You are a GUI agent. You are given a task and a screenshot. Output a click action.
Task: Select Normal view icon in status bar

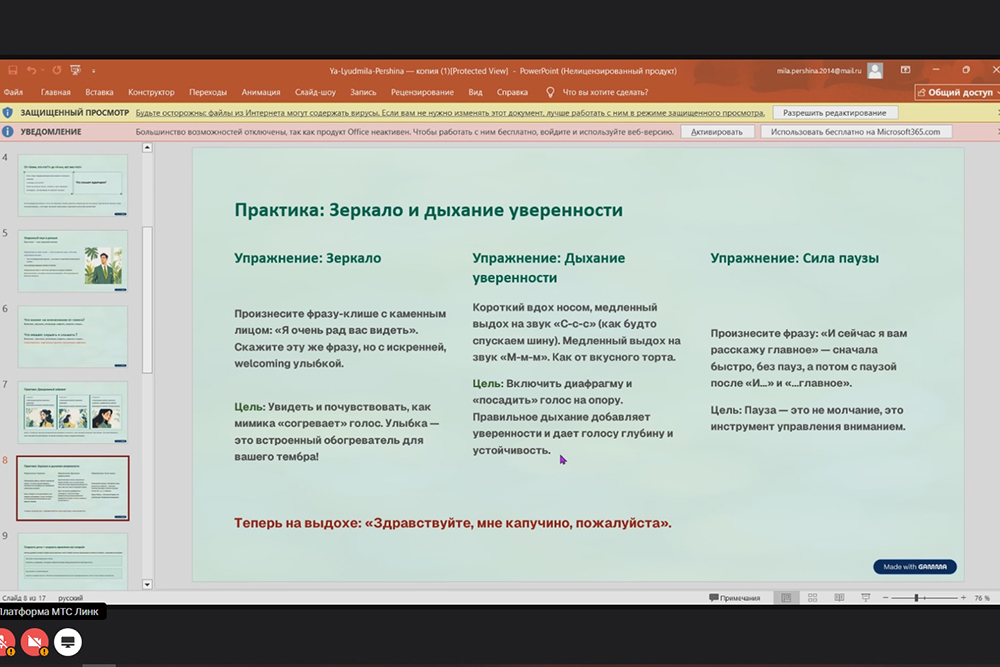(x=786, y=598)
